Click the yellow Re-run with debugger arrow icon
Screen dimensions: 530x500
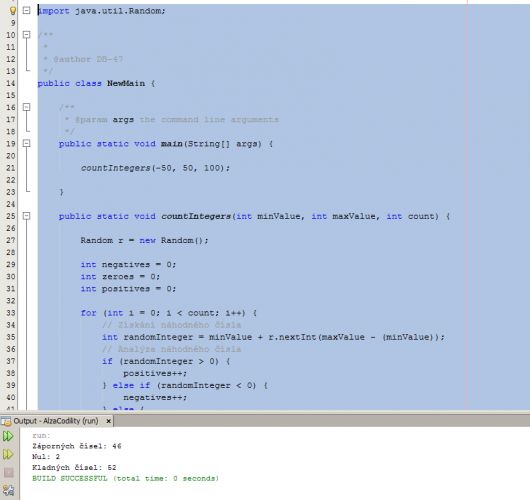point(8,454)
